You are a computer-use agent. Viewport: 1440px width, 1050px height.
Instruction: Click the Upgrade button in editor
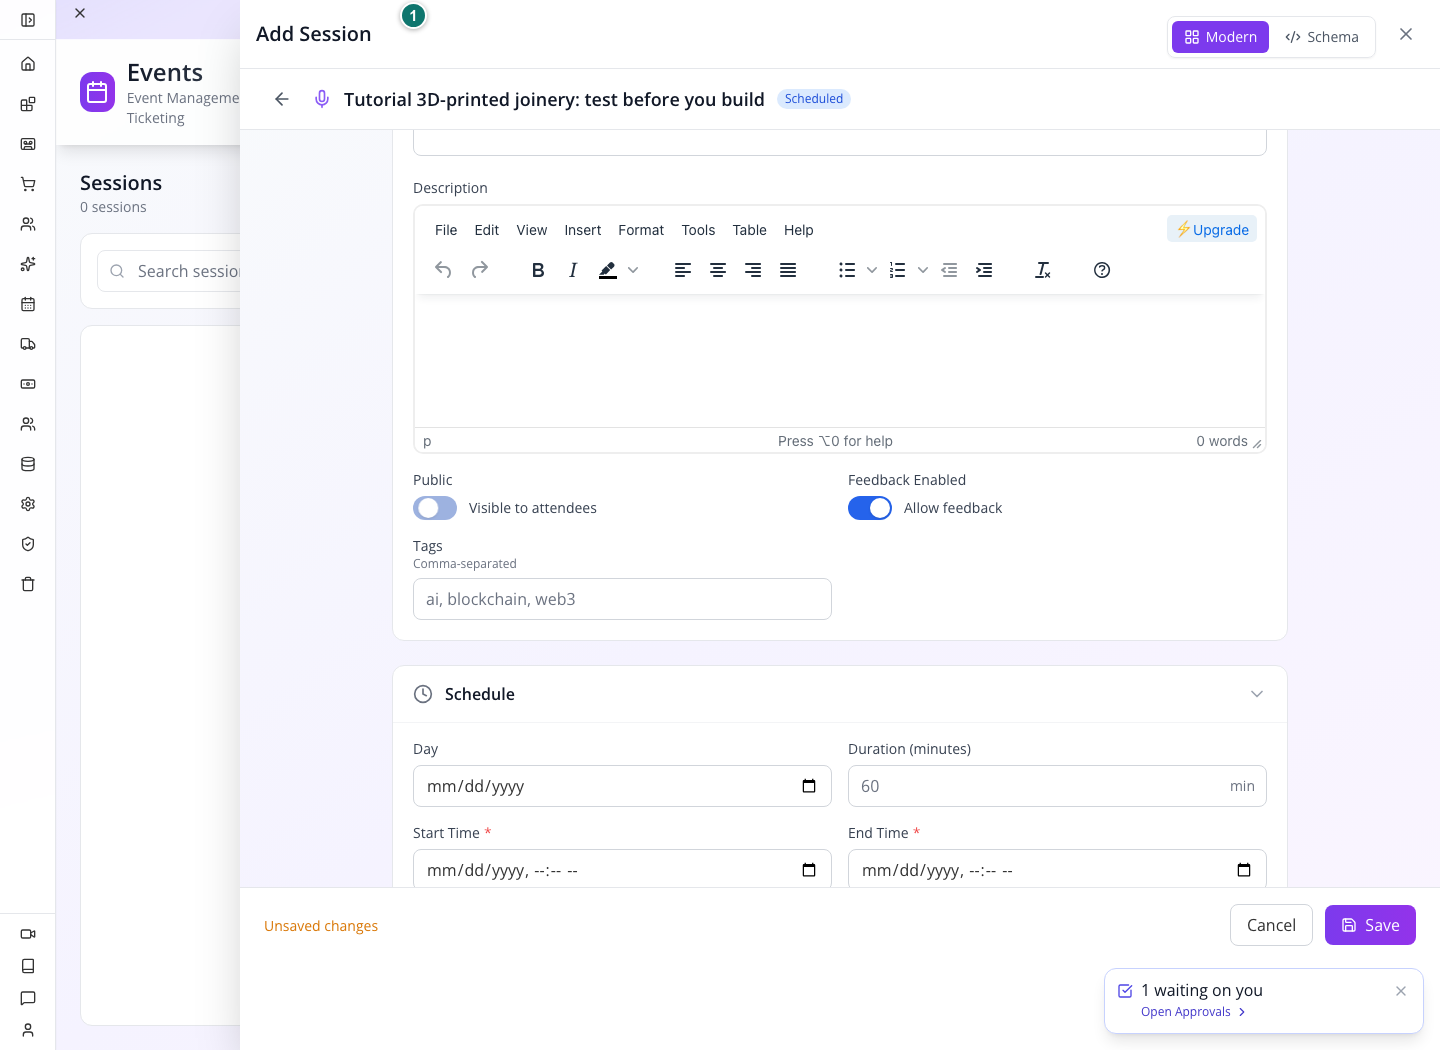pyautogui.click(x=1212, y=229)
